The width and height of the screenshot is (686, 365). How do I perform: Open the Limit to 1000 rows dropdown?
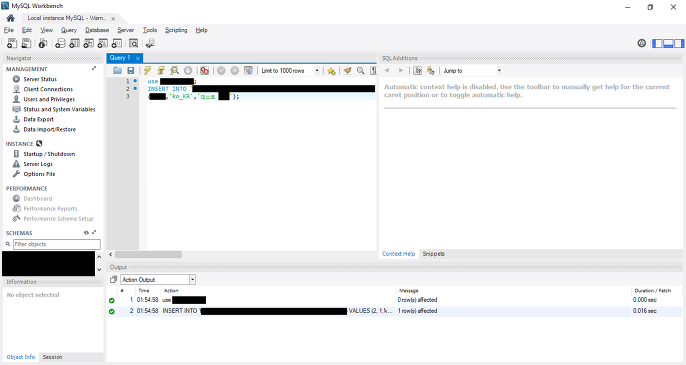[290, 70]
